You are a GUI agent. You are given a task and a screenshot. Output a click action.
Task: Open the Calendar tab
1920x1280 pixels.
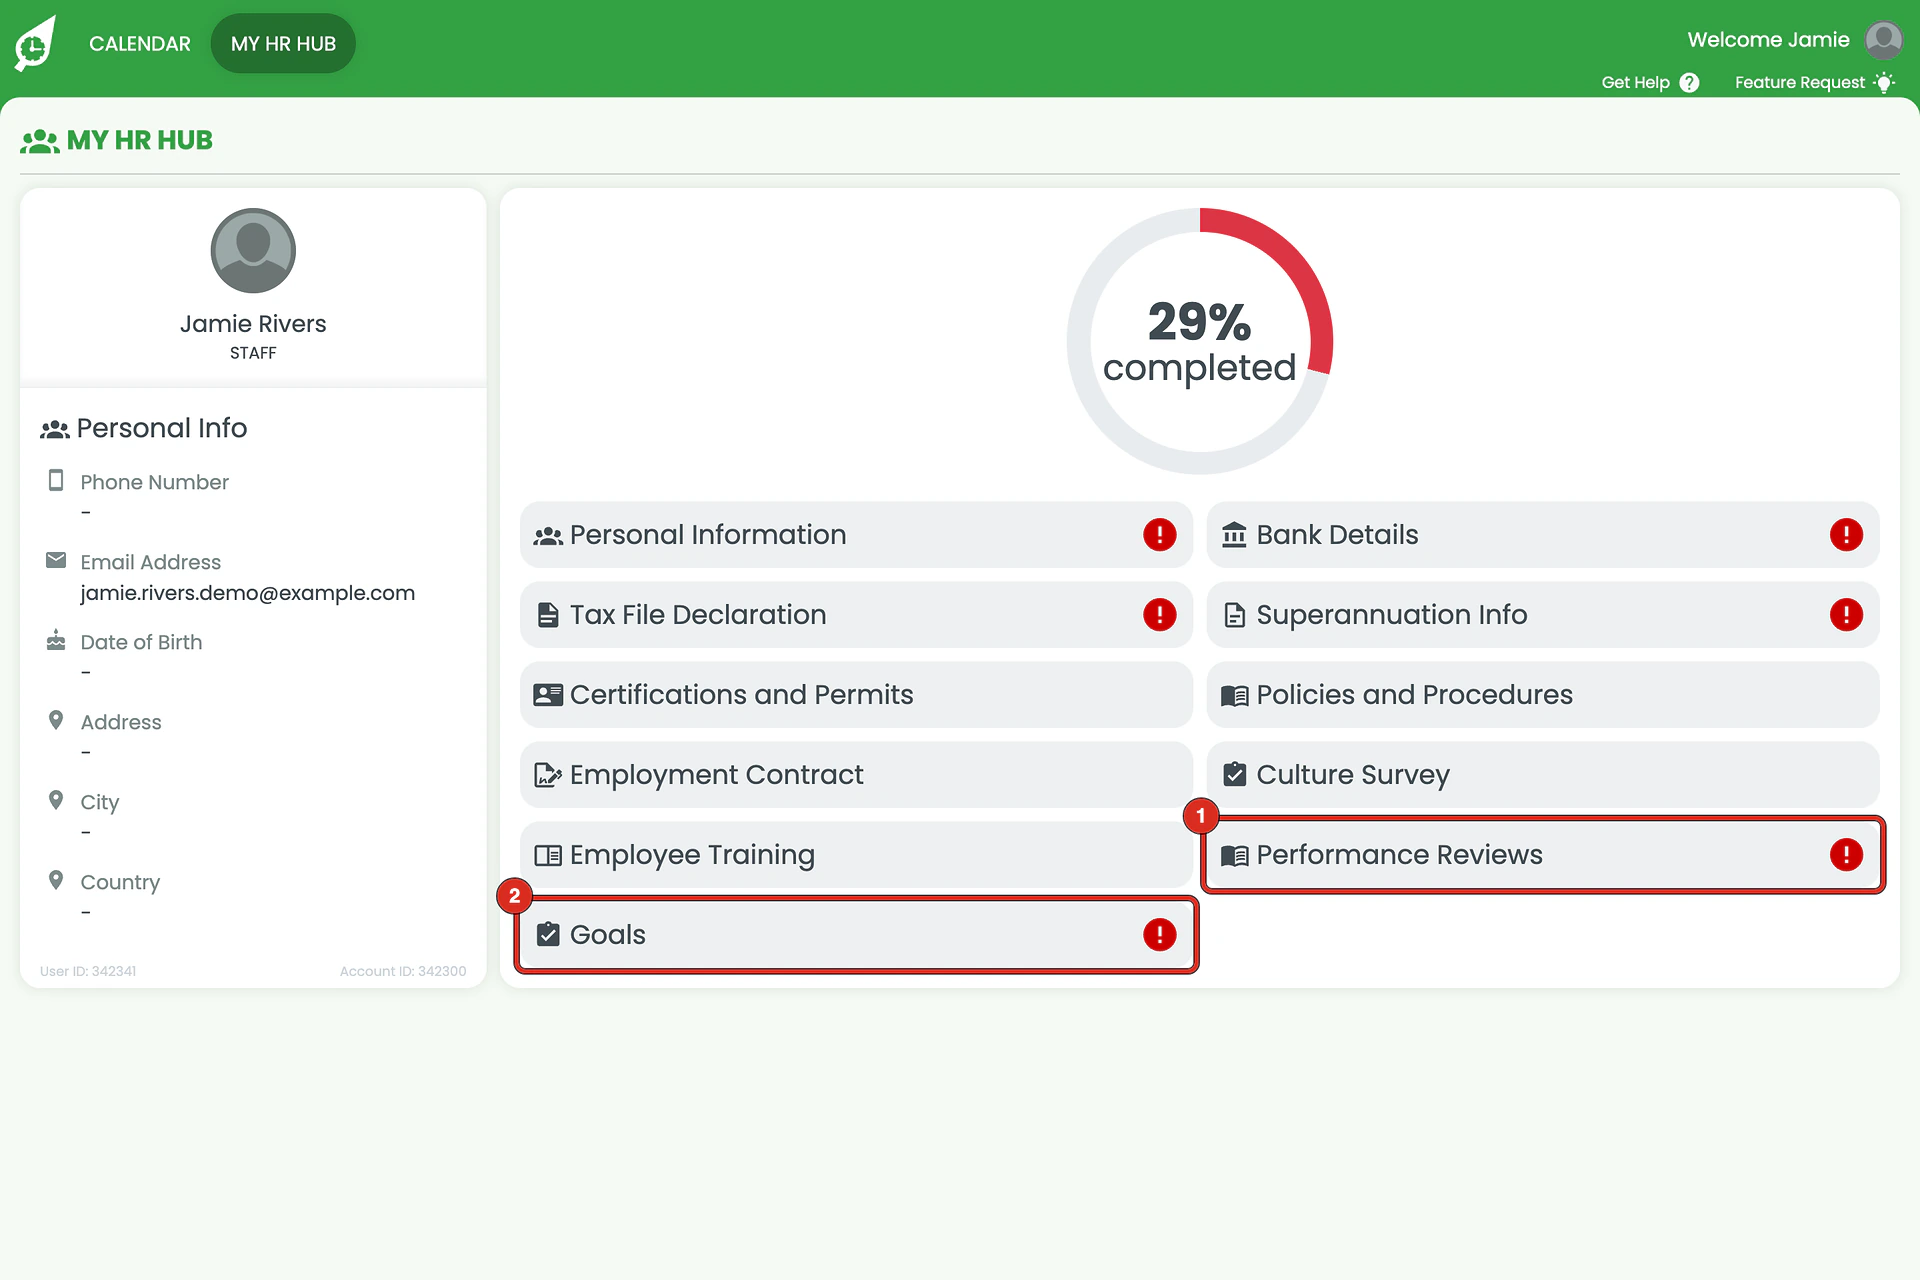click(139, 43)
